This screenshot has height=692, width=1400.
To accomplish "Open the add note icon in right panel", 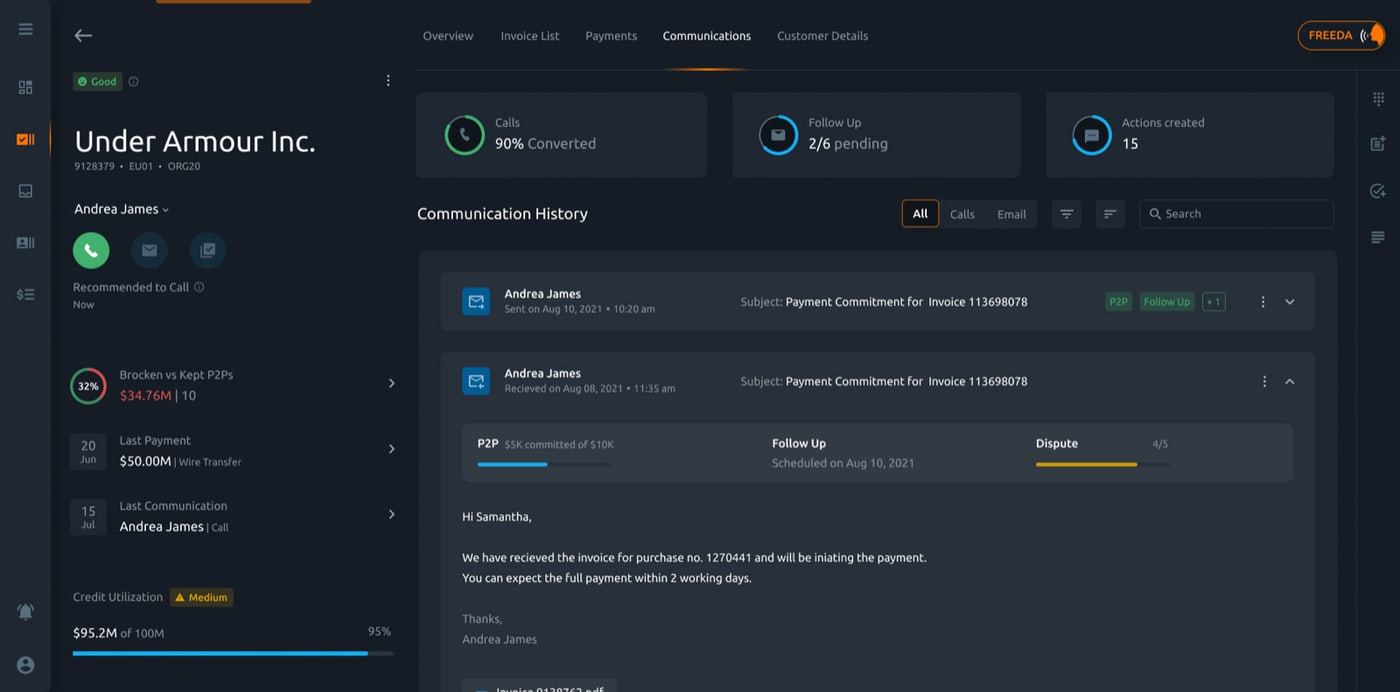I will [x=1378, y=144].
